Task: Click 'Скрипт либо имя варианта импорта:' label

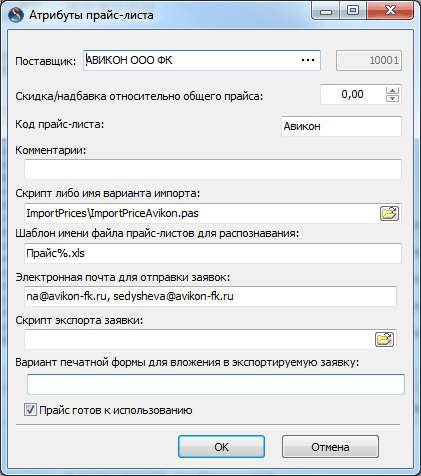Action: 108,193
